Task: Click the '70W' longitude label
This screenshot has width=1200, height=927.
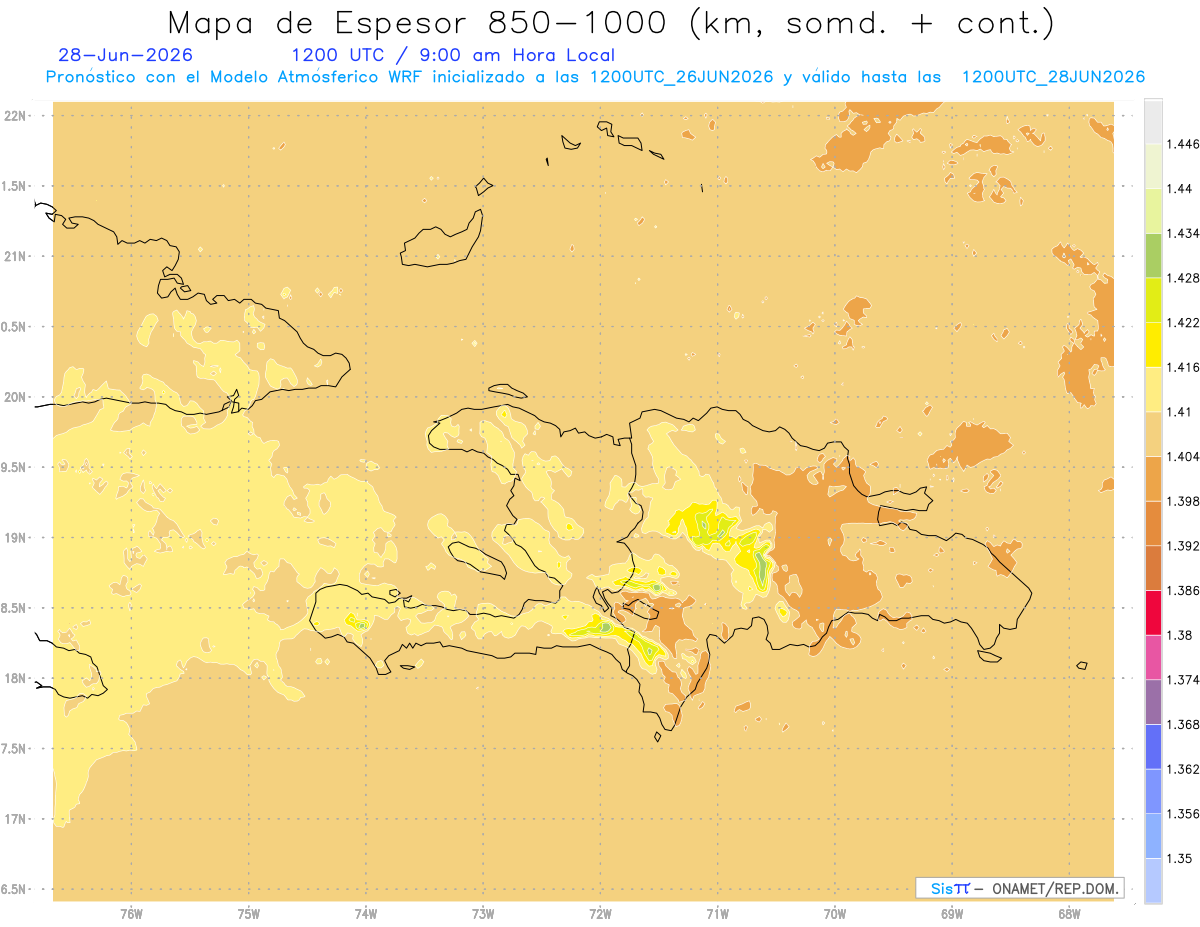Action: [834, 913]
